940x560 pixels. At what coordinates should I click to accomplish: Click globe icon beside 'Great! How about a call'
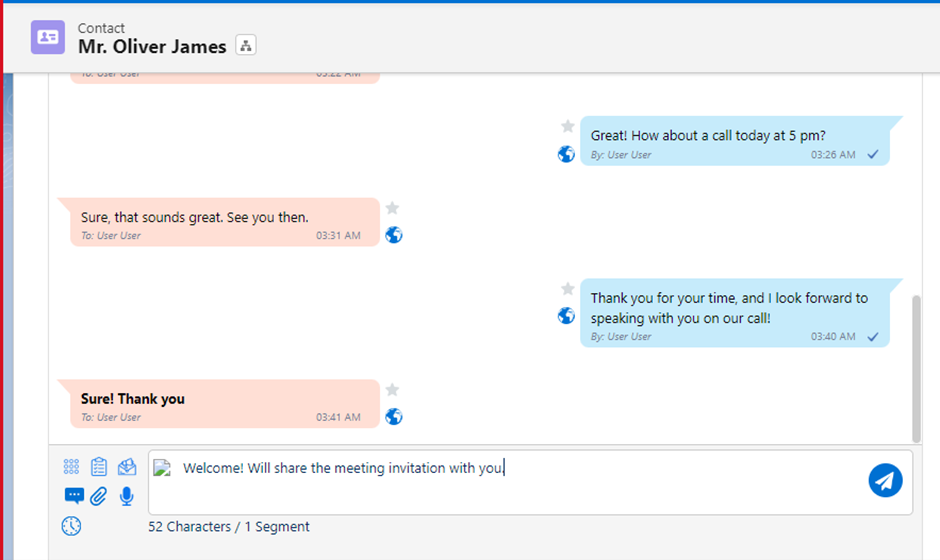(x=566, y=154)
